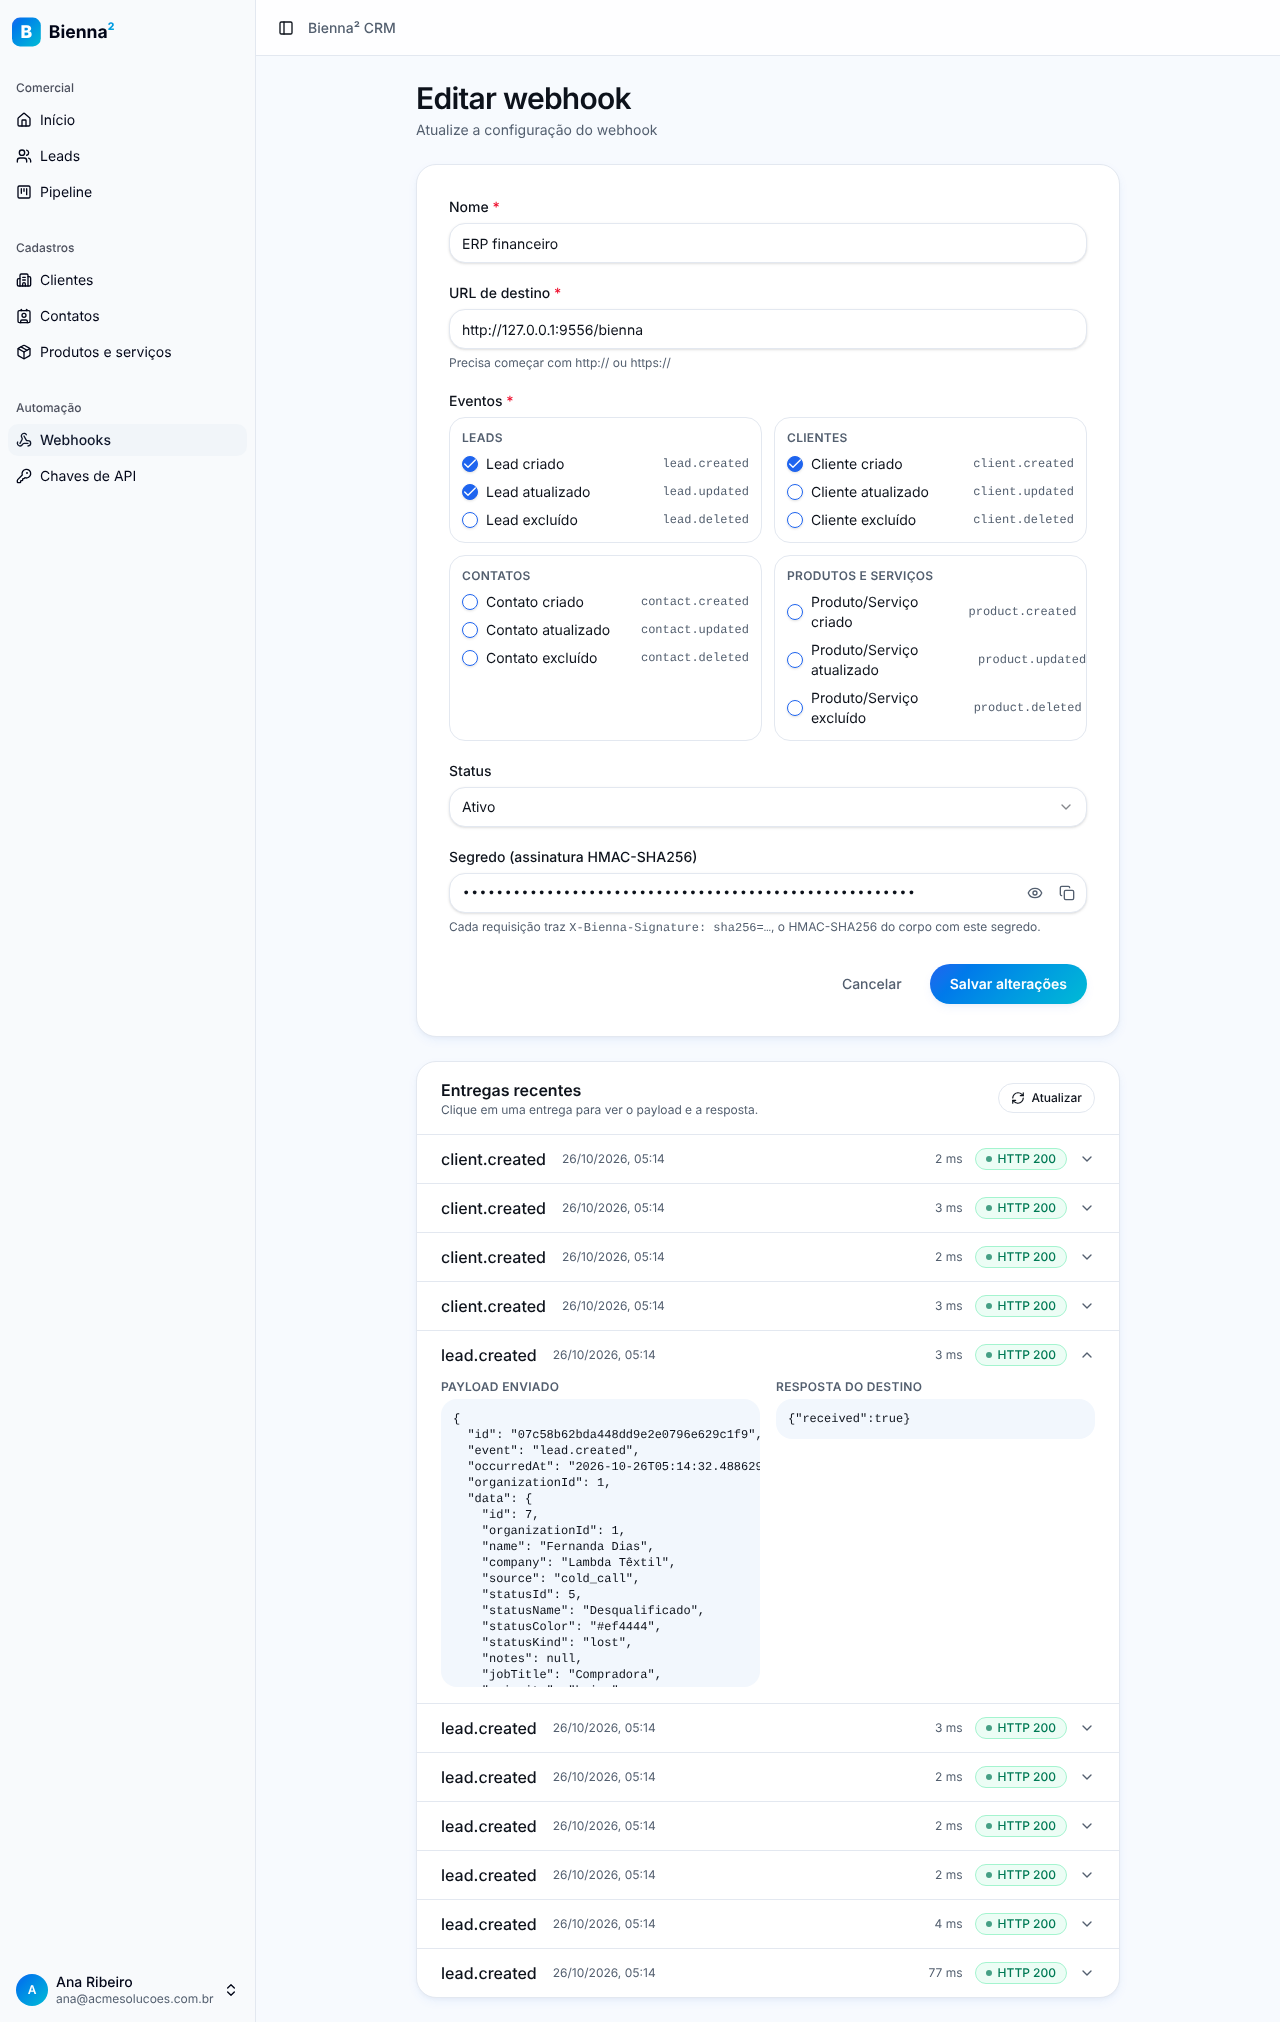Click the Cancelar button
The height and width of the screenshot is (2022, 1280).
(872, 984)
